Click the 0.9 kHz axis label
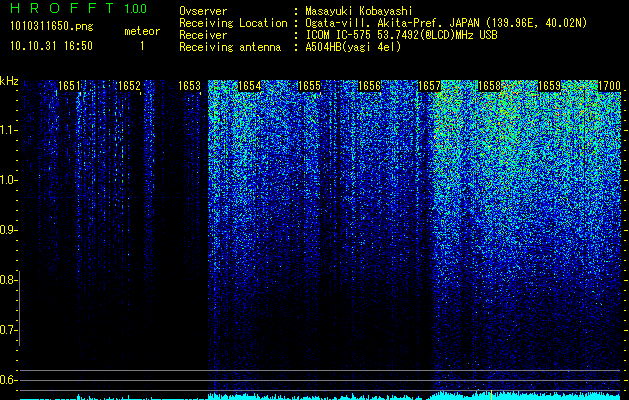Image resolution: width=629 pixels, height=400 pixels. (7, 230)
